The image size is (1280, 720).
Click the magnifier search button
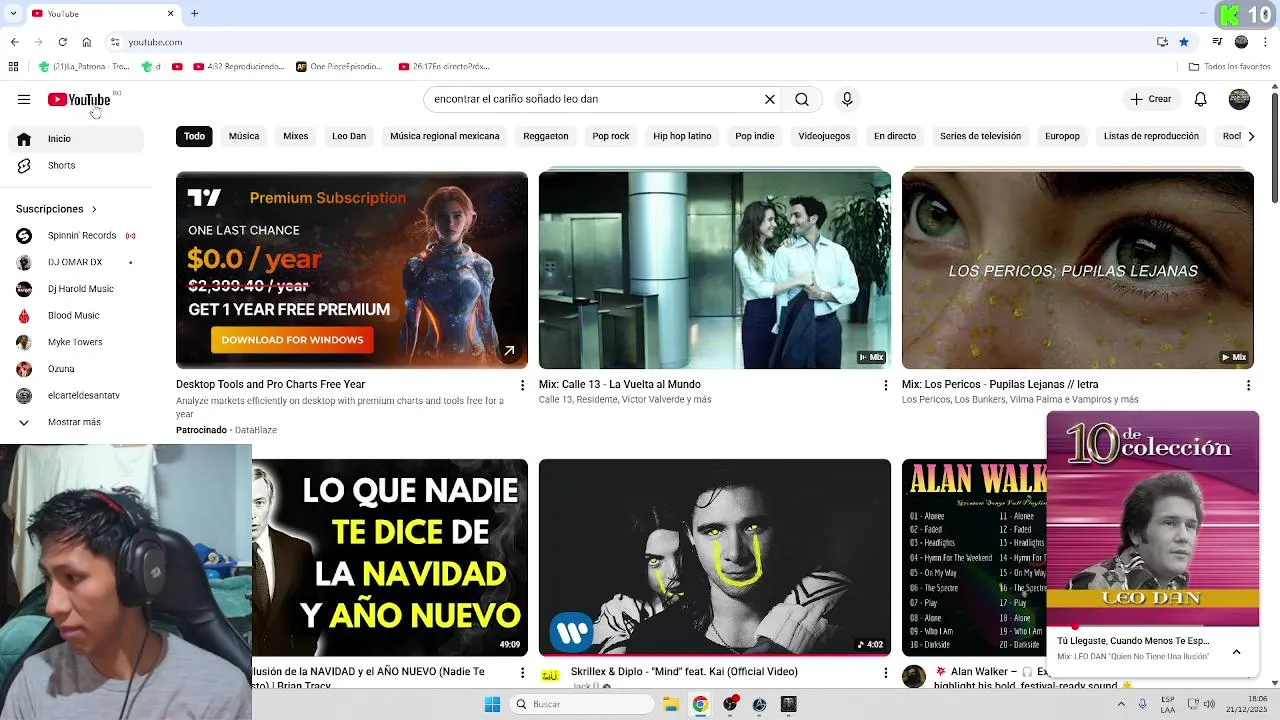point(802,99)
